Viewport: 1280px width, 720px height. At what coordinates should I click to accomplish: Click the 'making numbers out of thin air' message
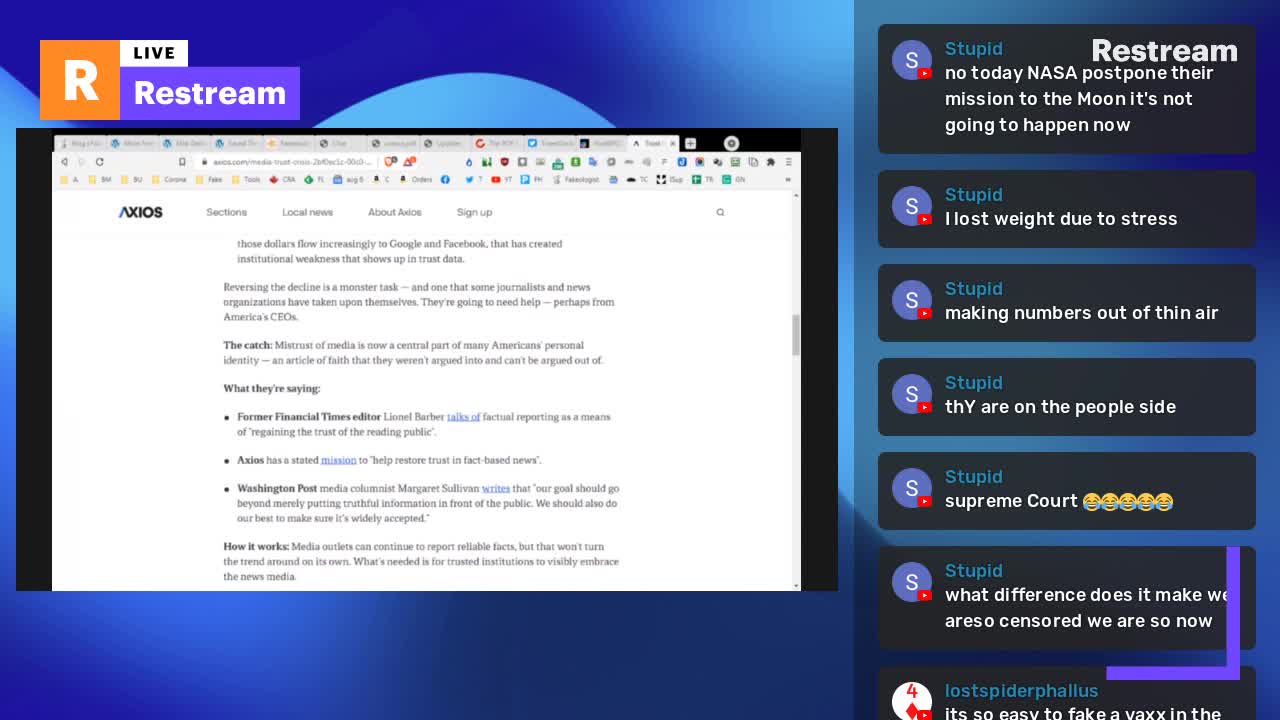[x=1067, y=302]
